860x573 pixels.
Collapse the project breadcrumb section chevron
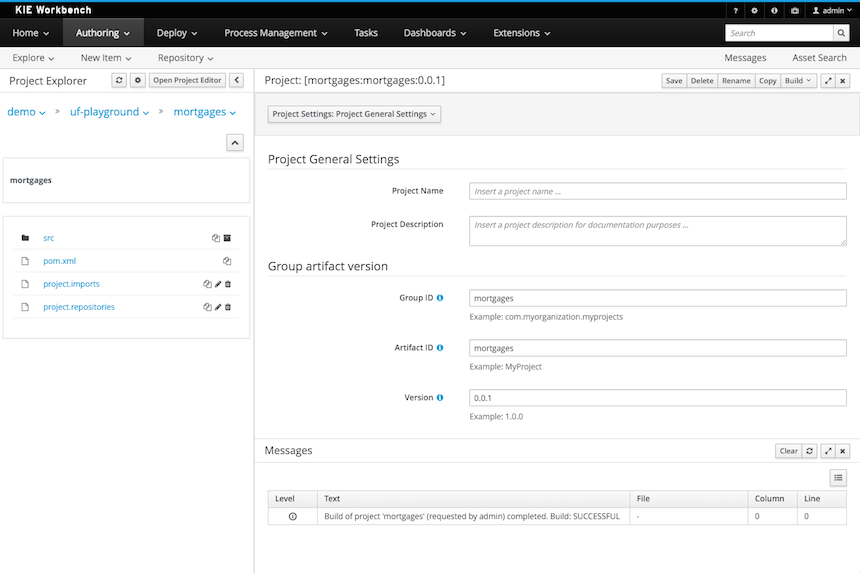tap(235, 143)
